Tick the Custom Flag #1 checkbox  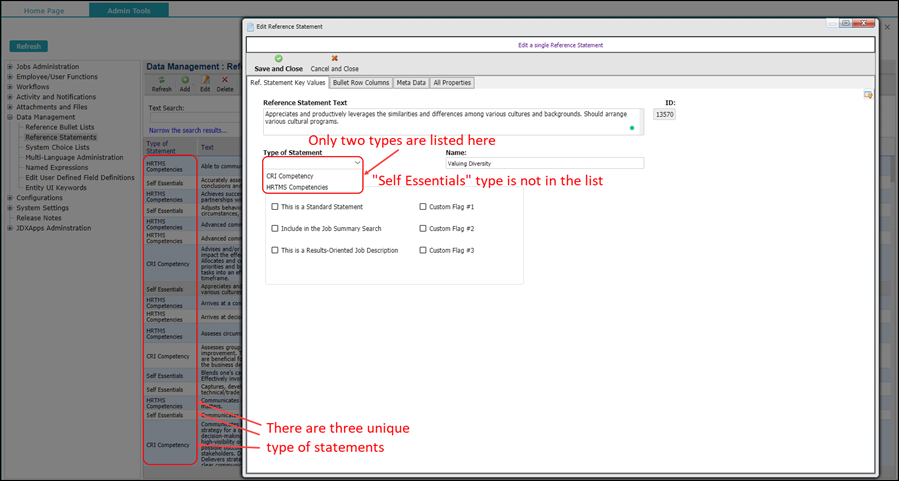click(423, 207)
